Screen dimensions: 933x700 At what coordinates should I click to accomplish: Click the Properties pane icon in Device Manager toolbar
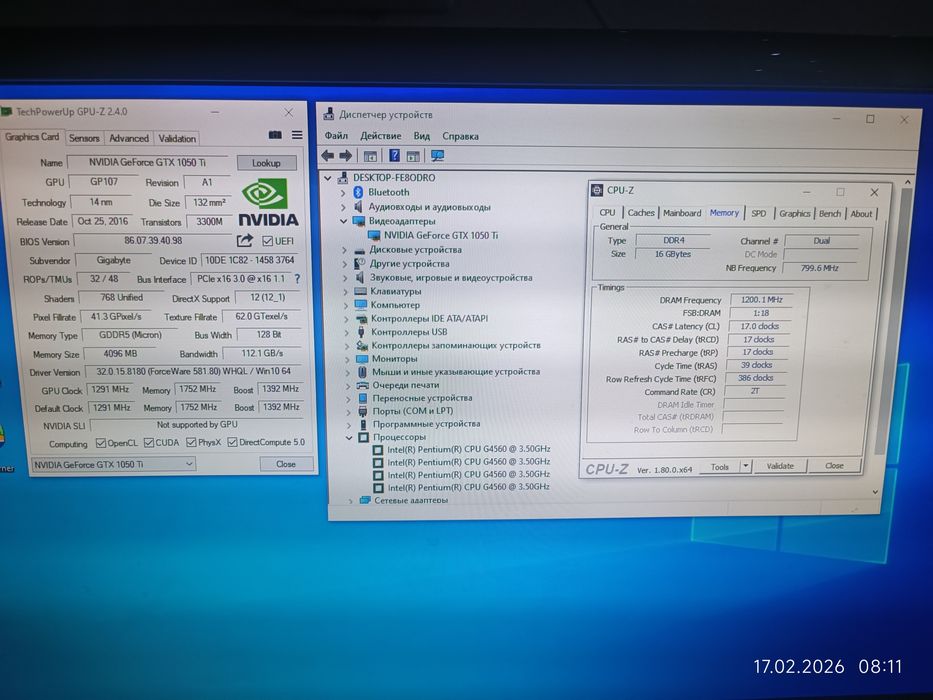coord(370,157)
